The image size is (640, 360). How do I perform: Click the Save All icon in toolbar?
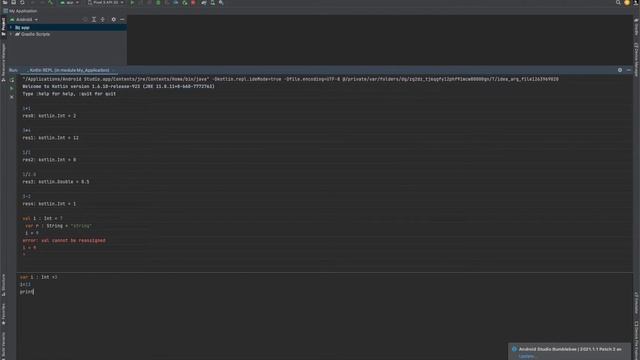tap(13, 2)
